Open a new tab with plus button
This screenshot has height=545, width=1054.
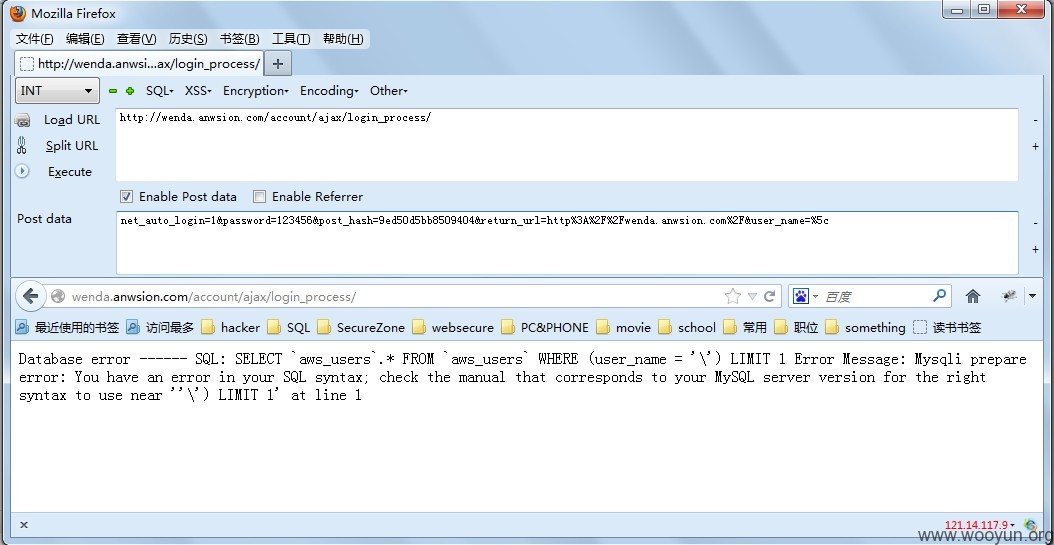pyautogui.click(x=278, y=64)
